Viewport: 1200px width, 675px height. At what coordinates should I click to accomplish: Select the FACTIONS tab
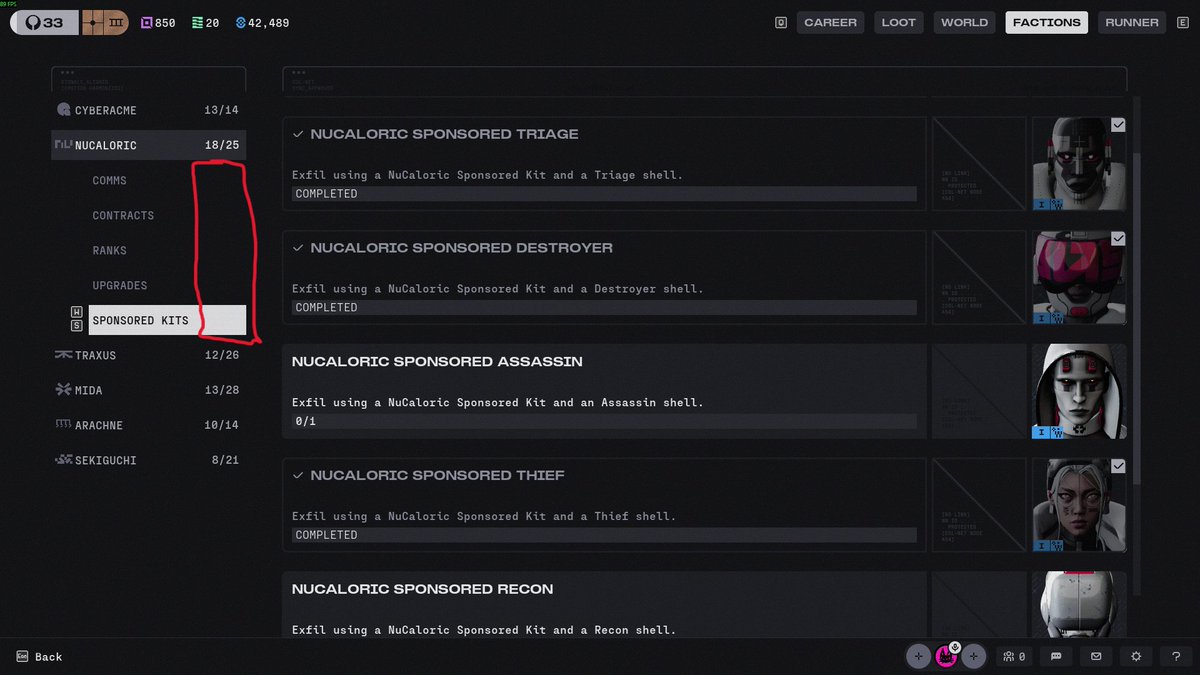(1047, 22)
